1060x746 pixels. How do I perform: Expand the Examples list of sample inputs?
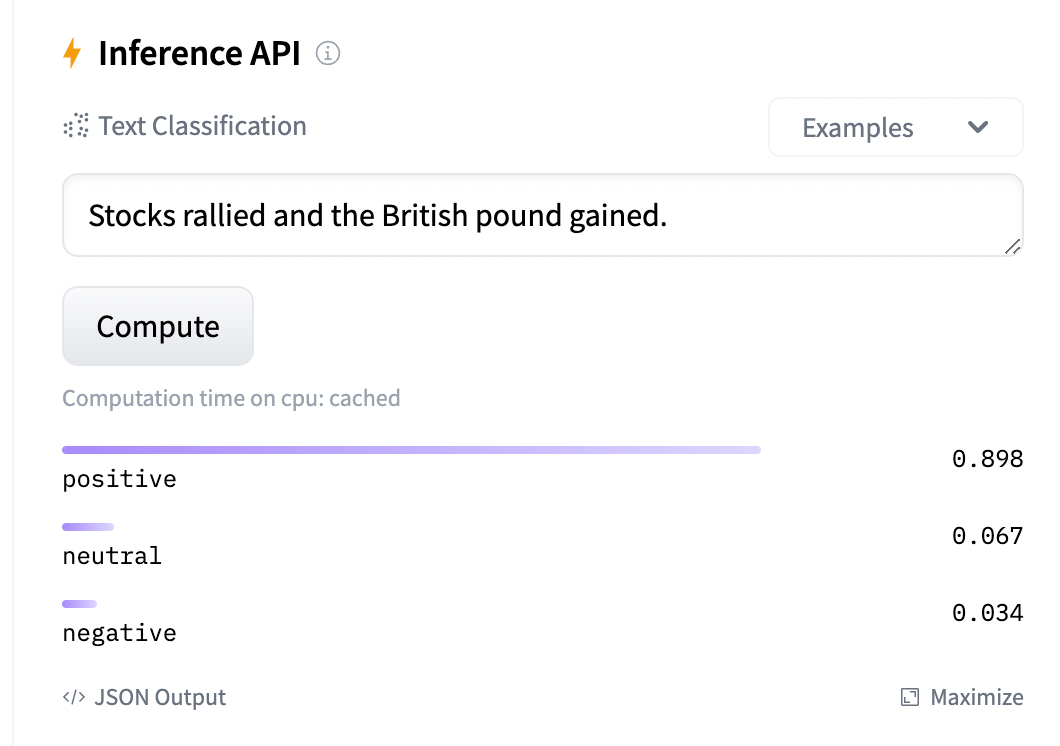pos(895,127)
